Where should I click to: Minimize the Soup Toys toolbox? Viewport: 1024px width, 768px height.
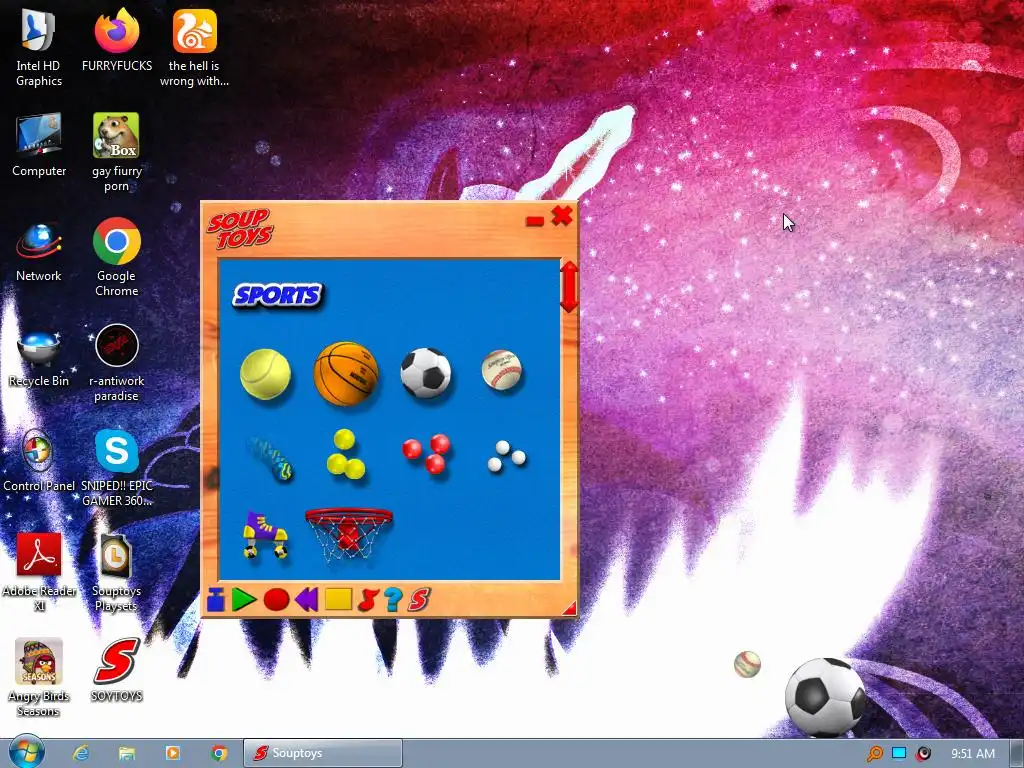tap(535, 221)
